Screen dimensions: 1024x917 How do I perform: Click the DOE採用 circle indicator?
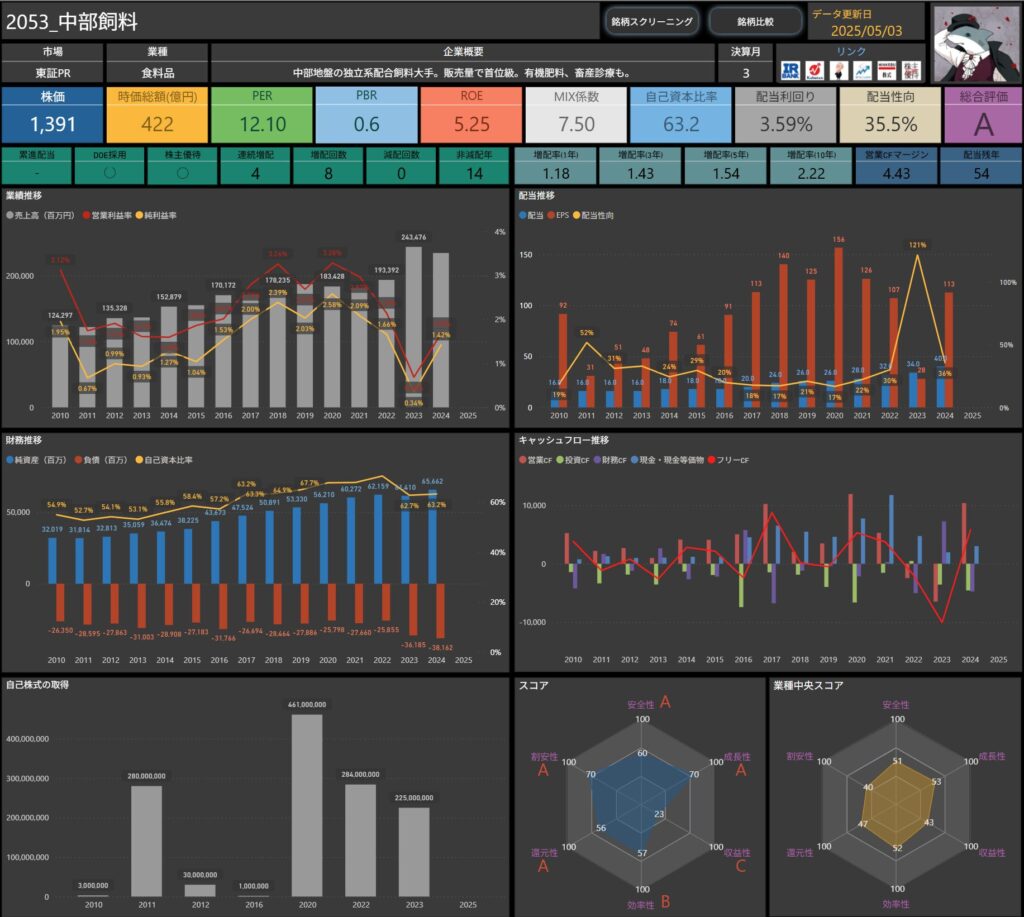pyautogui.click(x=110, y=172)
